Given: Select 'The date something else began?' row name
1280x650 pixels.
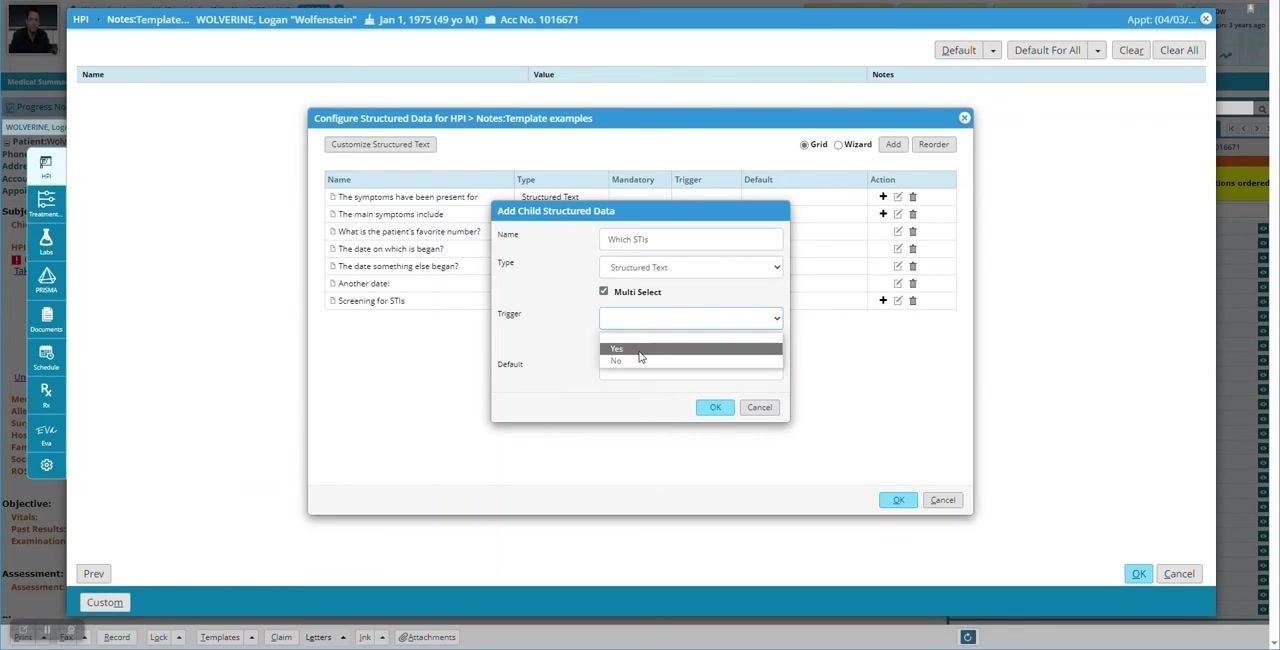Looking at the screenshot, I should (398, 266).
